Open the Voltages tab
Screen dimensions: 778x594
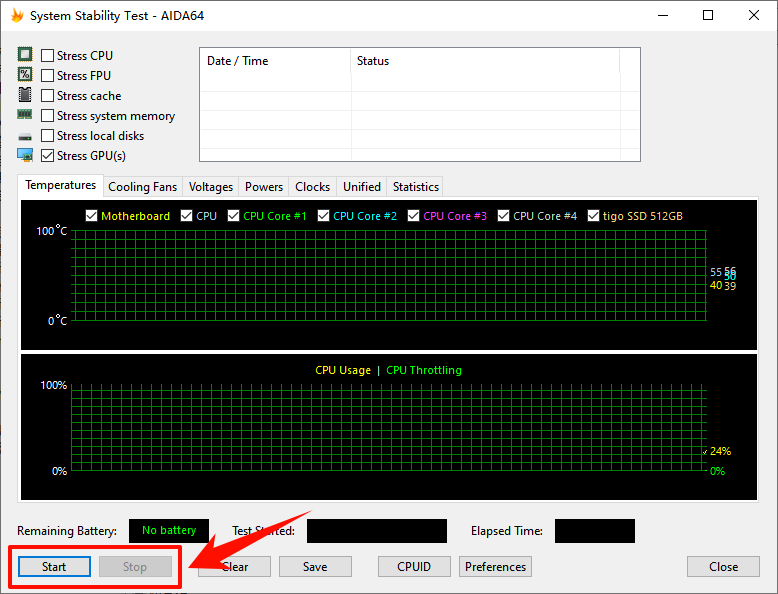(210, 187)
